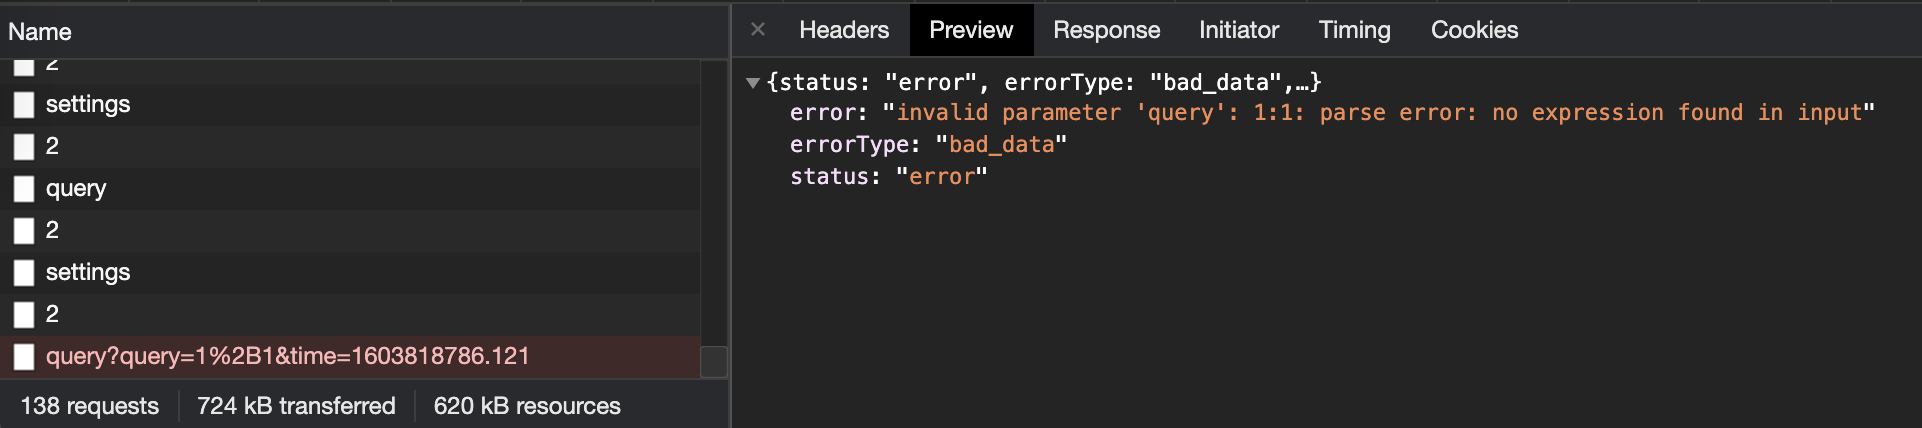Click document icon beside the lower settings request

24,273
